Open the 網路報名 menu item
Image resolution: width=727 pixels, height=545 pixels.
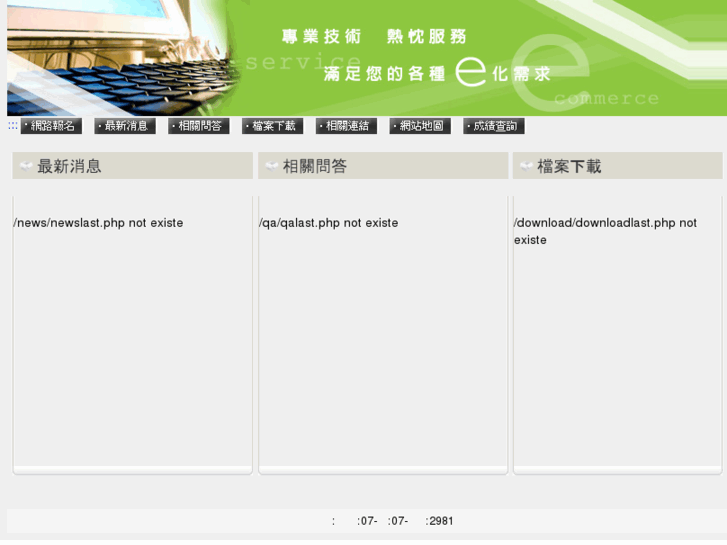pyautogui.click(x=51, y=126)
